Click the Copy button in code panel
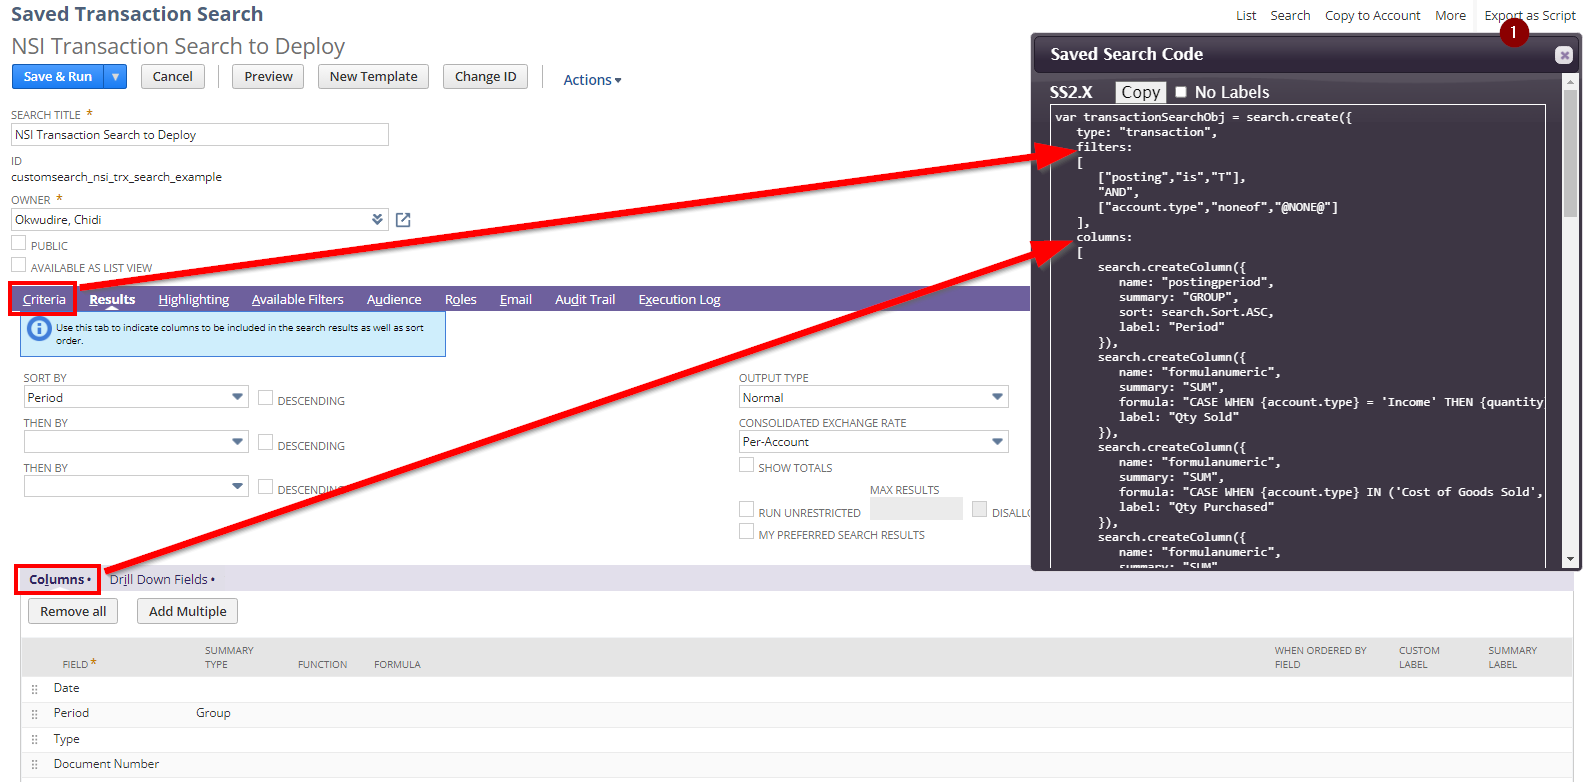 point(1140,92)
